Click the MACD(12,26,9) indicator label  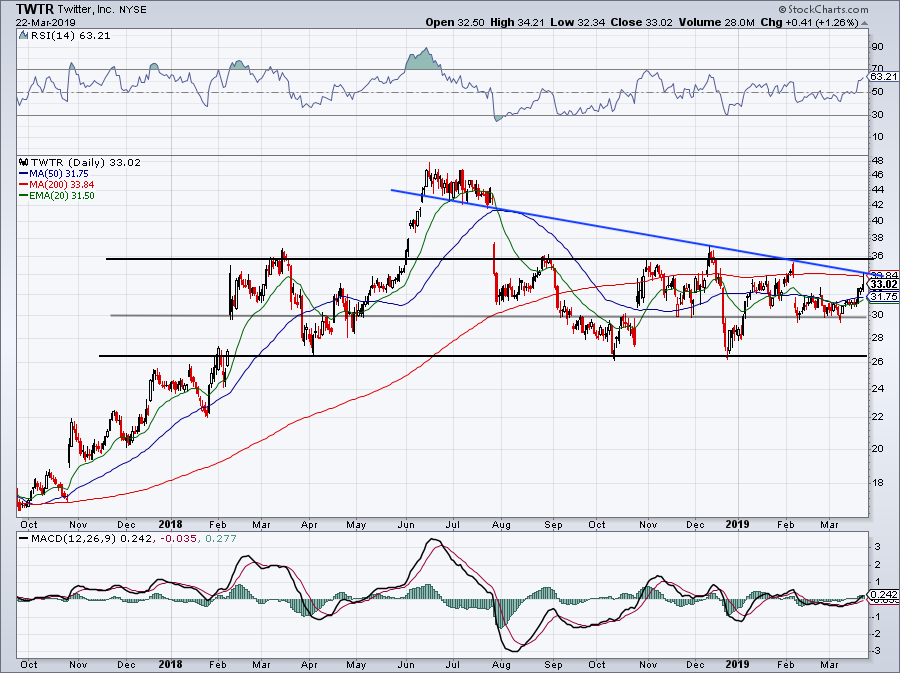pos(74,539)
